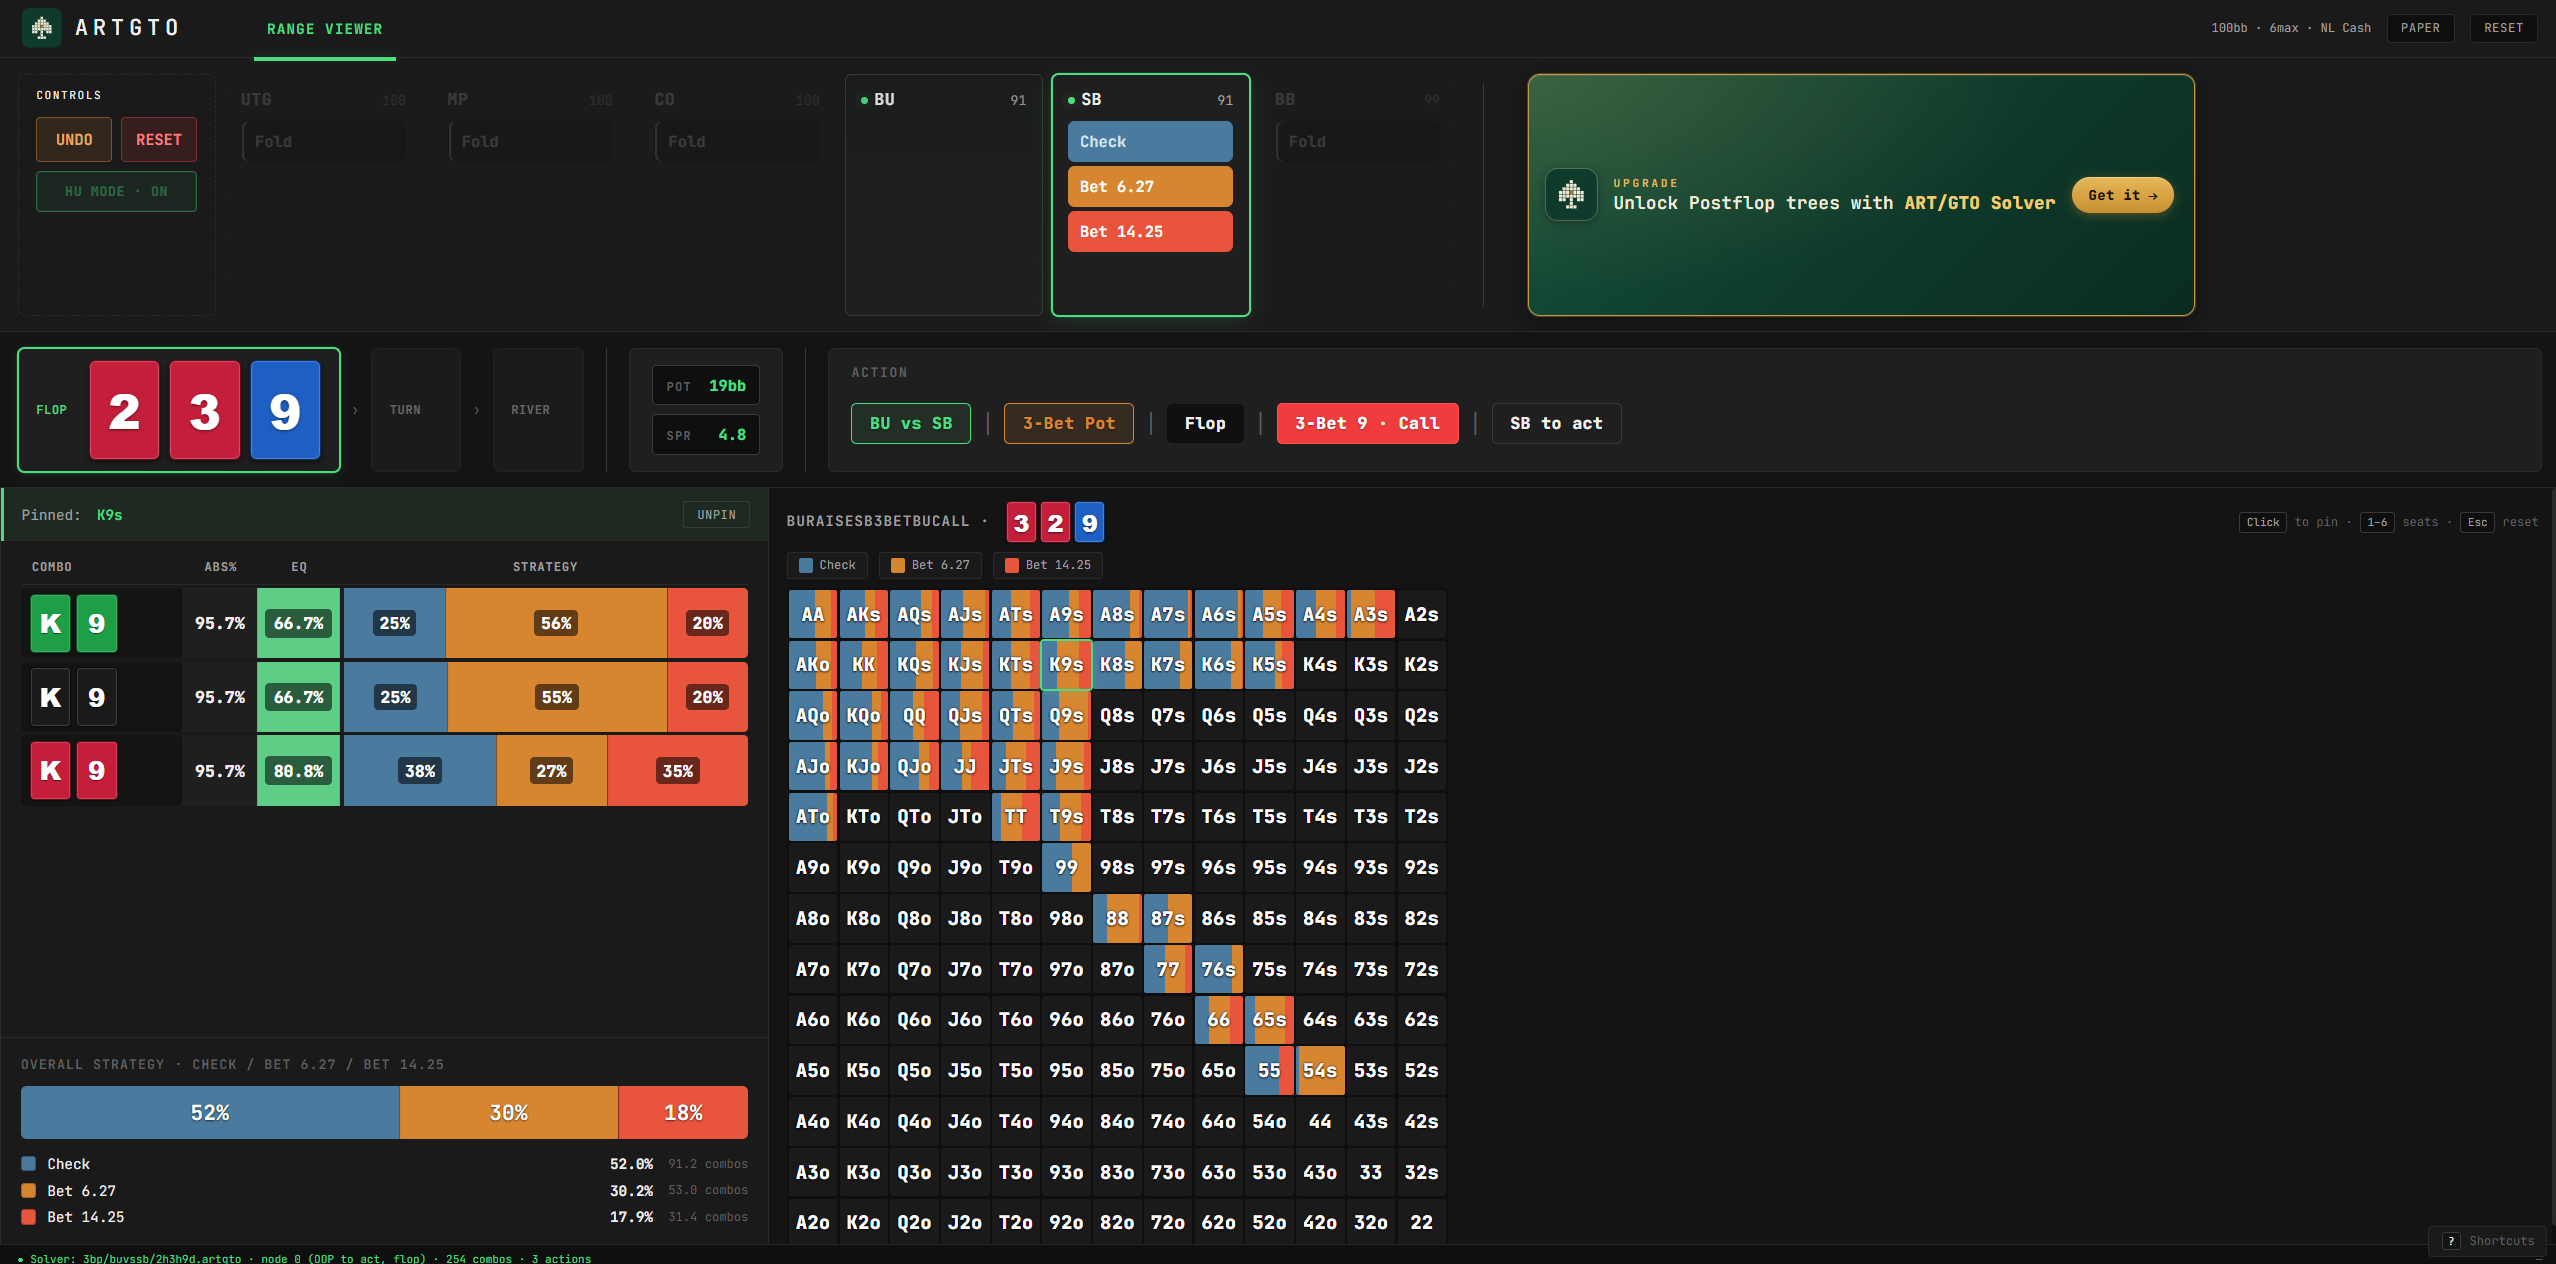Select the BU vs SB action step
The image size is (2556, 1264).
911,423
